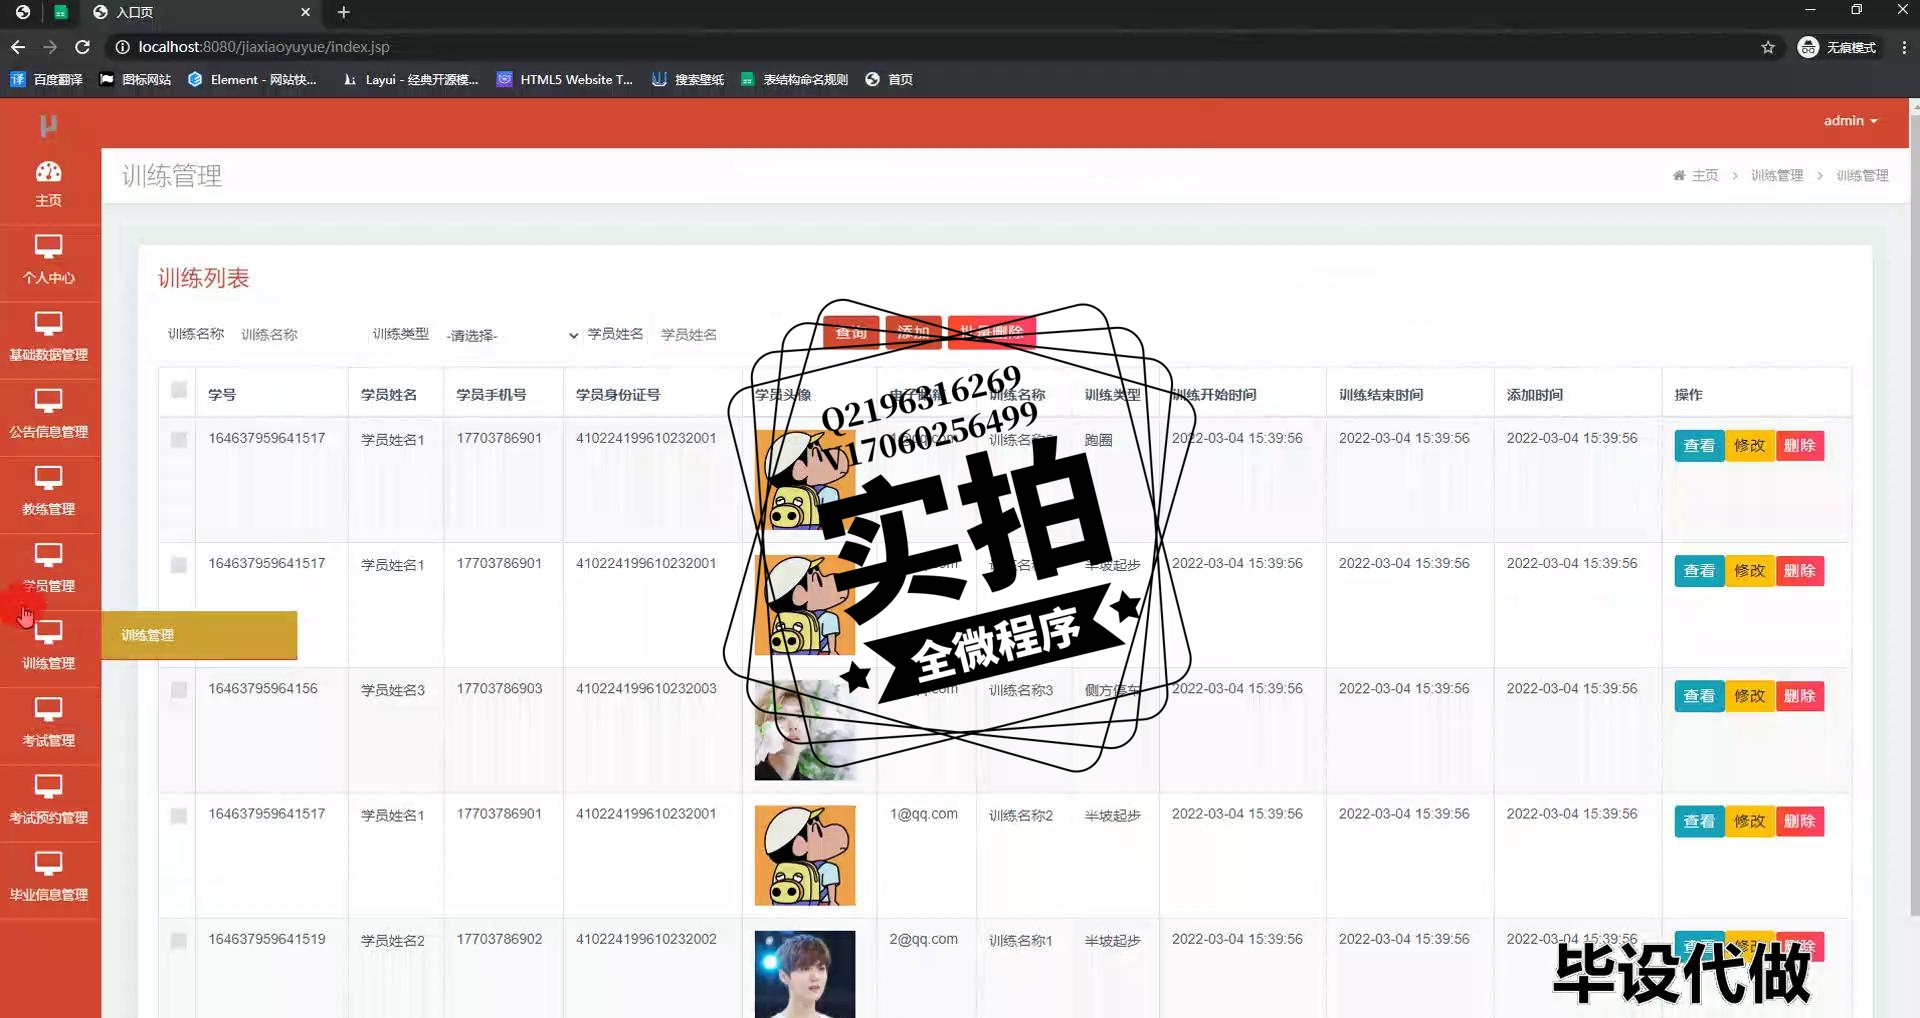Open 教练管理 sidebar item

[x=49, y=493]
